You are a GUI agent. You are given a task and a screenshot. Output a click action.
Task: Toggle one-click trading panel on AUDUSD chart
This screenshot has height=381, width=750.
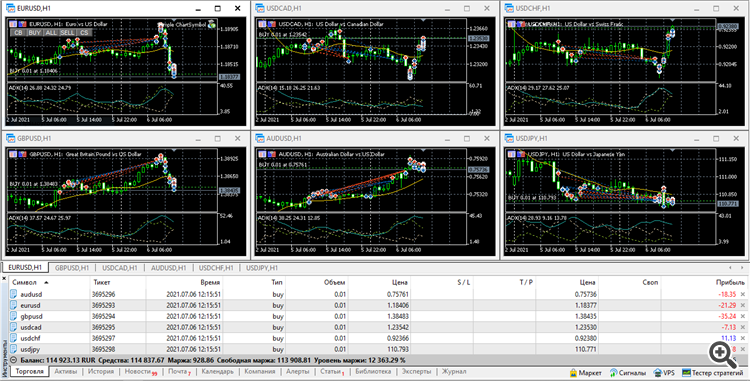click(x=271, y=154)
